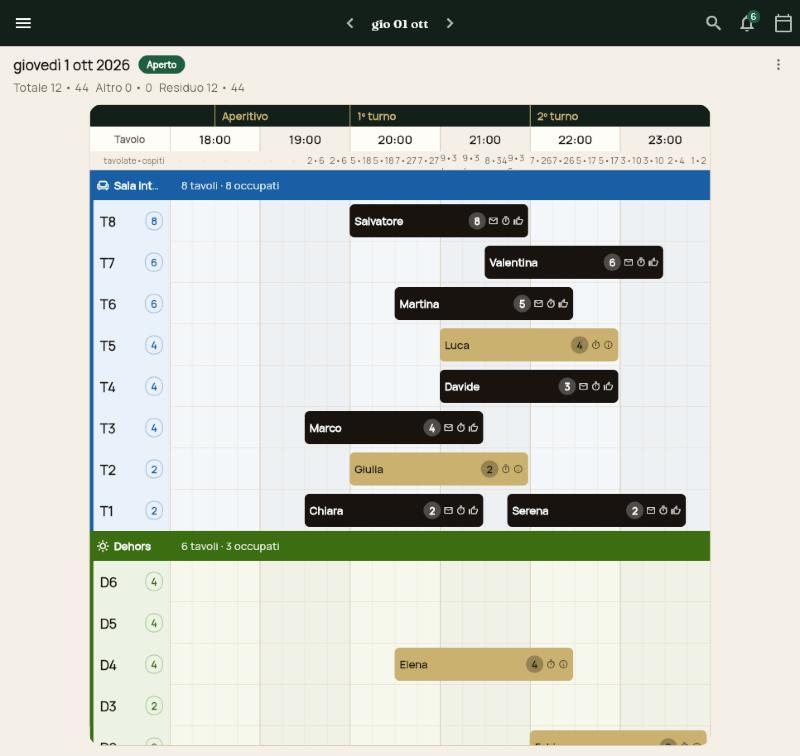
Task: Click the timer icon on Giulia's reservation
Action: point(506,469)
